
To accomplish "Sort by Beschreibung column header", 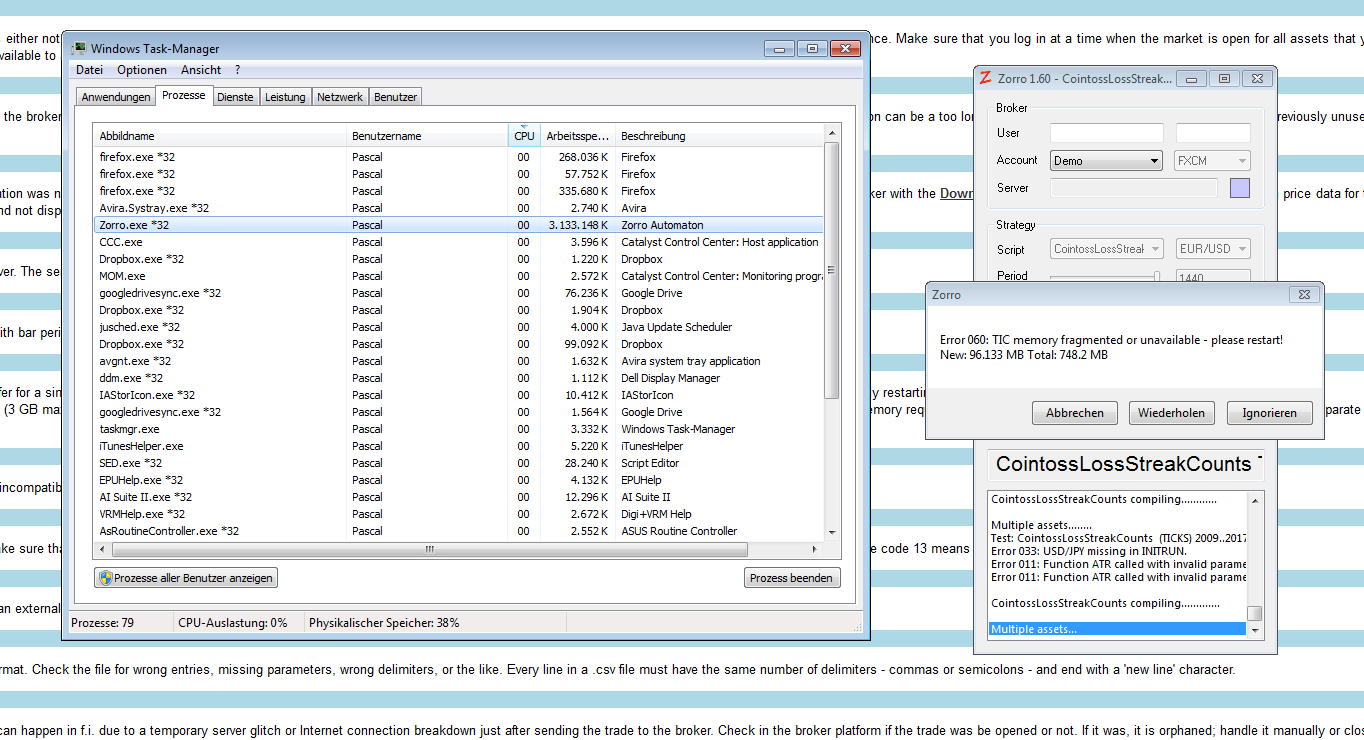I will [x=717, y=136].
